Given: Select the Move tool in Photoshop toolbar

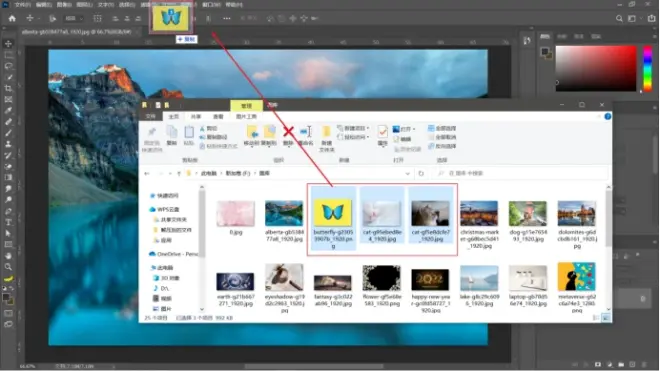Looking at the screenshot, I should 8,44.
